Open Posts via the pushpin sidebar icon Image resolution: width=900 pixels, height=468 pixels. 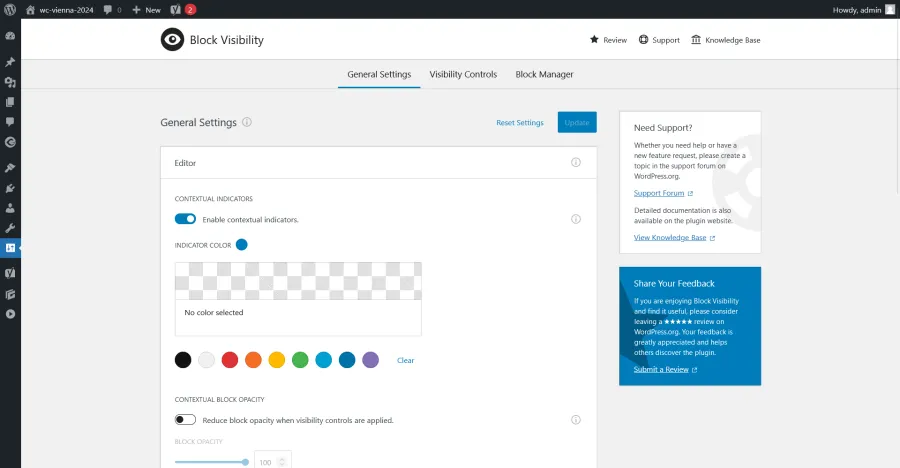(10, 61)
